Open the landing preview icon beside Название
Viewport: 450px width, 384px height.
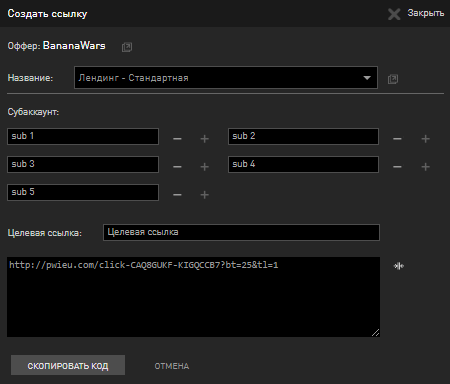tap(393, 79)
